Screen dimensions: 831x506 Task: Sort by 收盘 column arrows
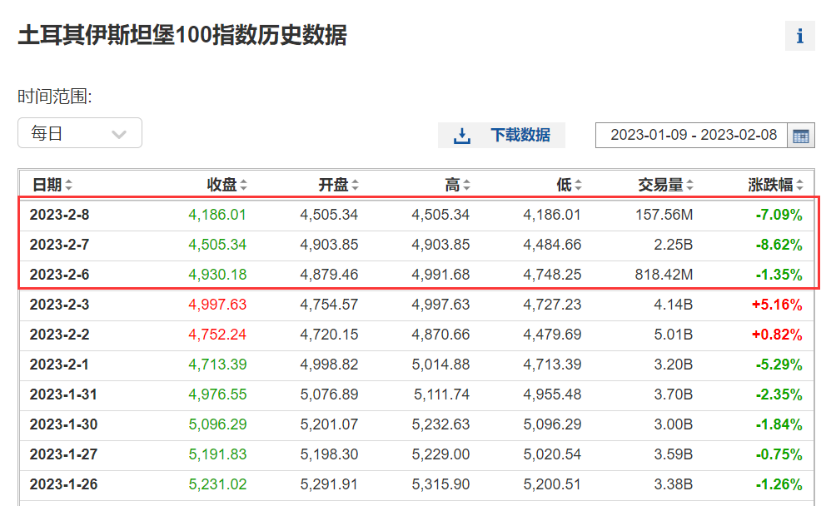pyautogui.click(x=244, y=185)
